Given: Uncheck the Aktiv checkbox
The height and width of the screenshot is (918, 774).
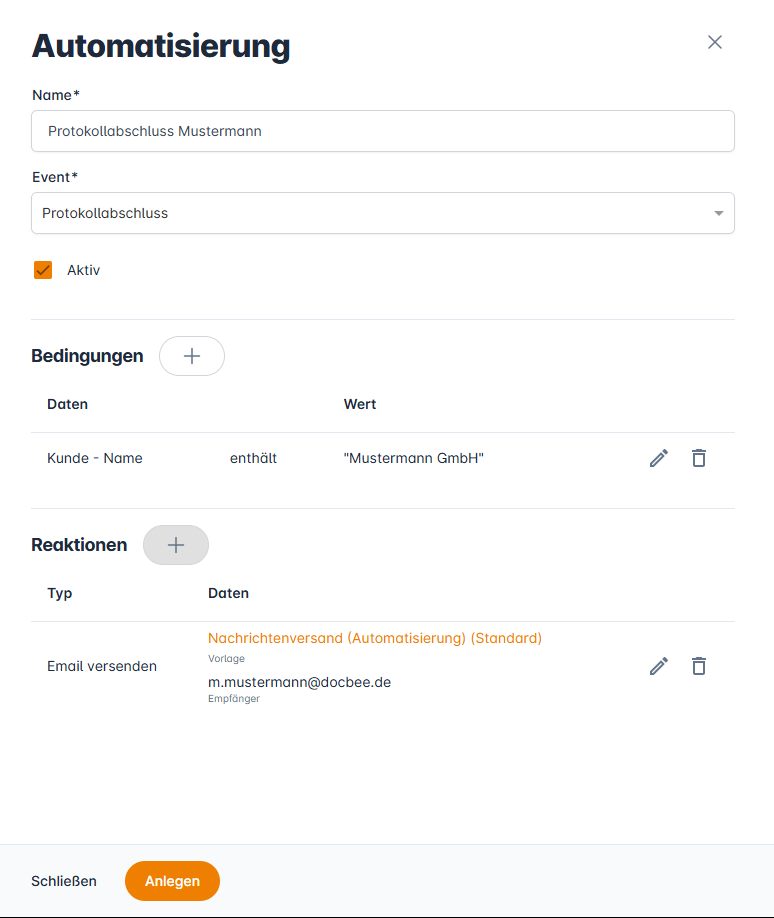Looking at the screenshot, I should [43, 270].
